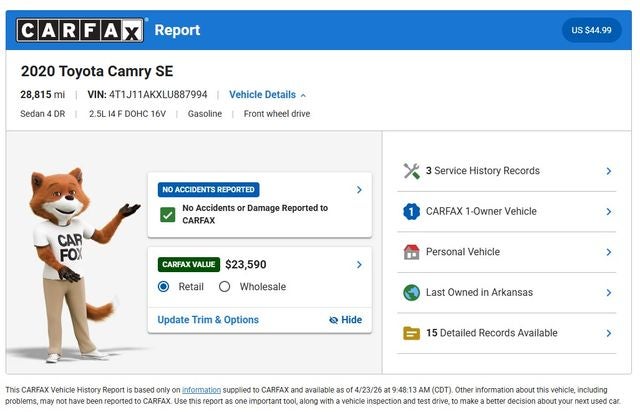
Task: Expand the CARFAX Value chevron
Action: pyautogui.click(x=359, y=265)
